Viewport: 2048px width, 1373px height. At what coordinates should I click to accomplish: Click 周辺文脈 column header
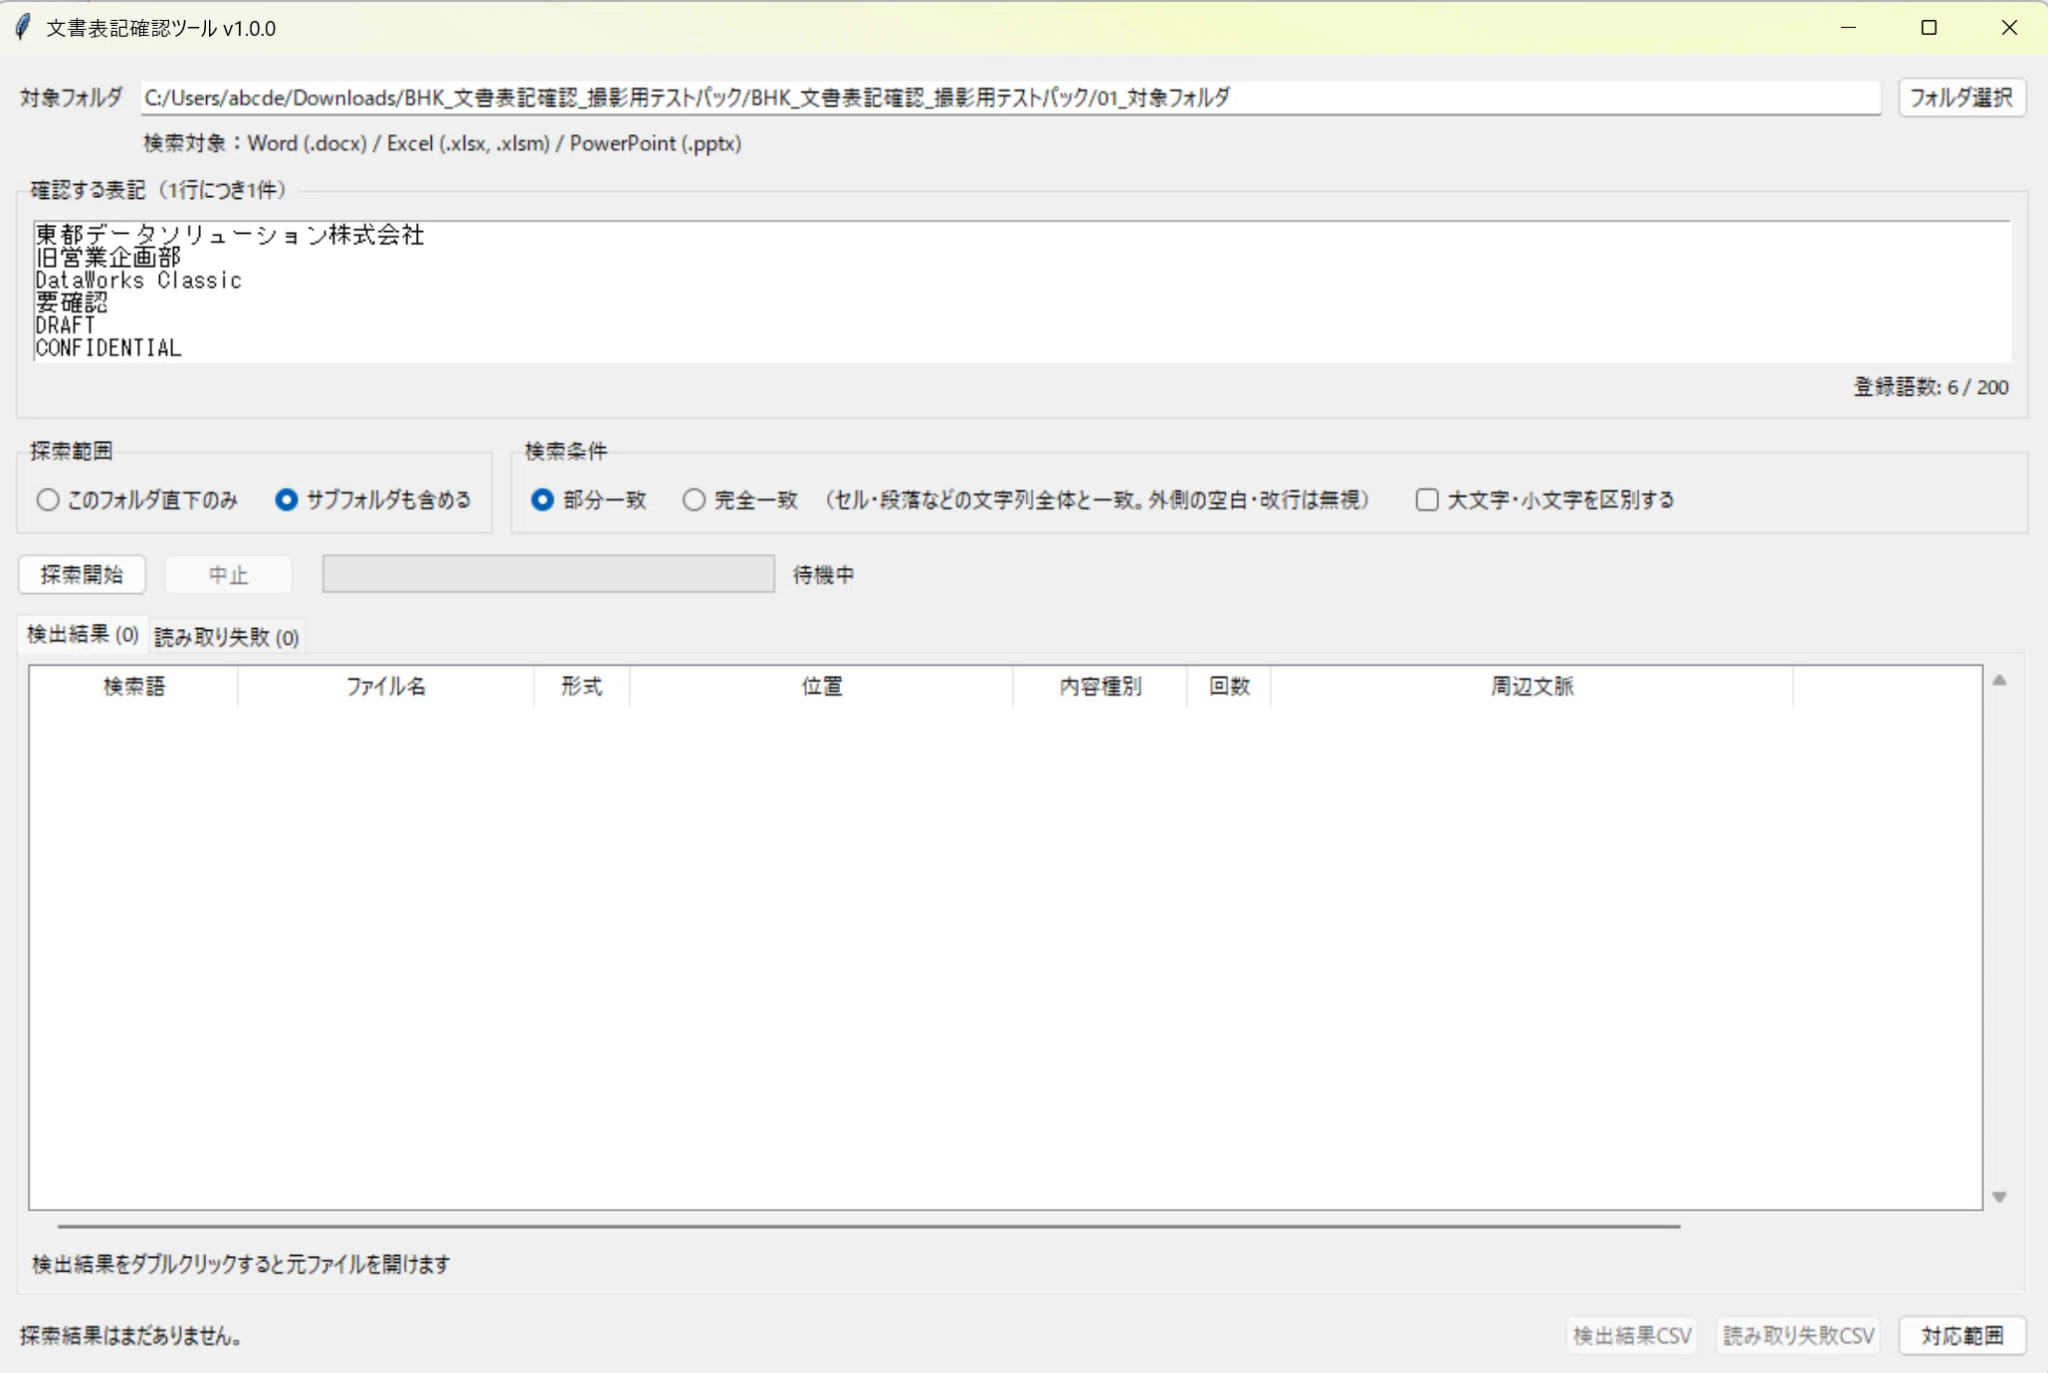(1532, 687)
